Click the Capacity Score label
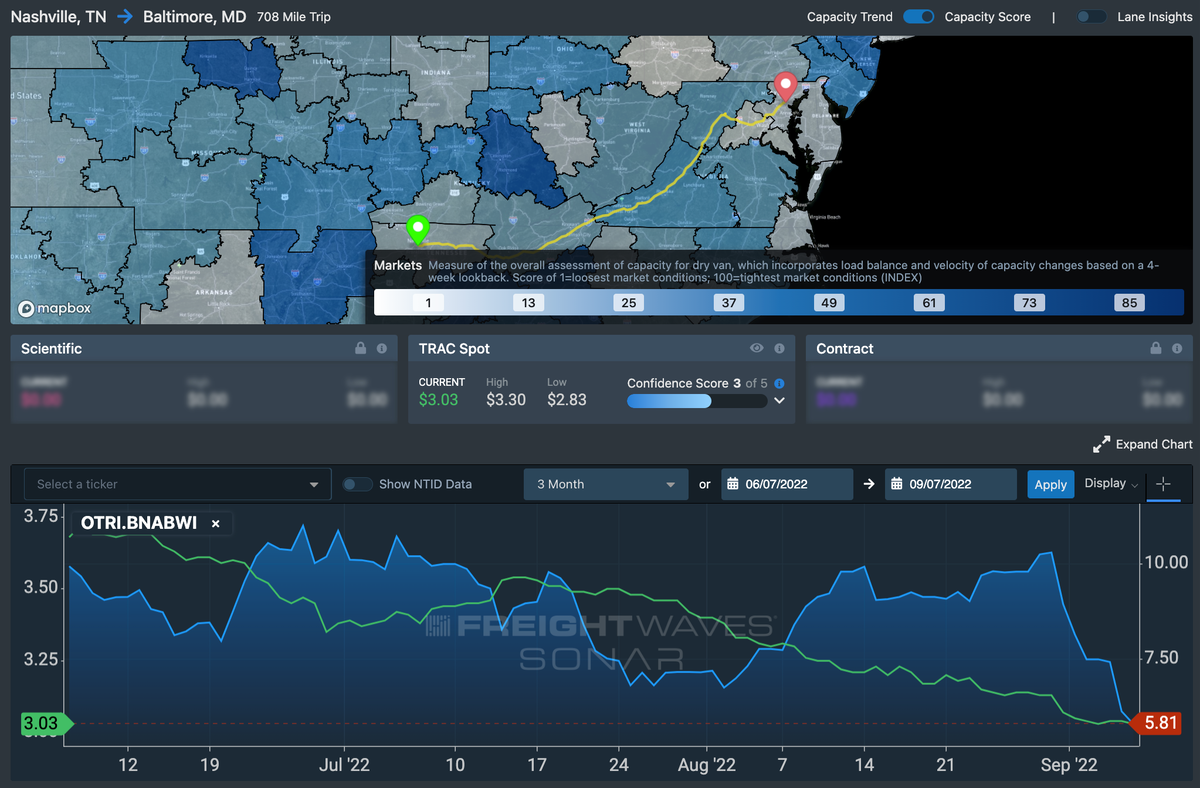Screen dimensions: 1200x788 coord(988,17)
